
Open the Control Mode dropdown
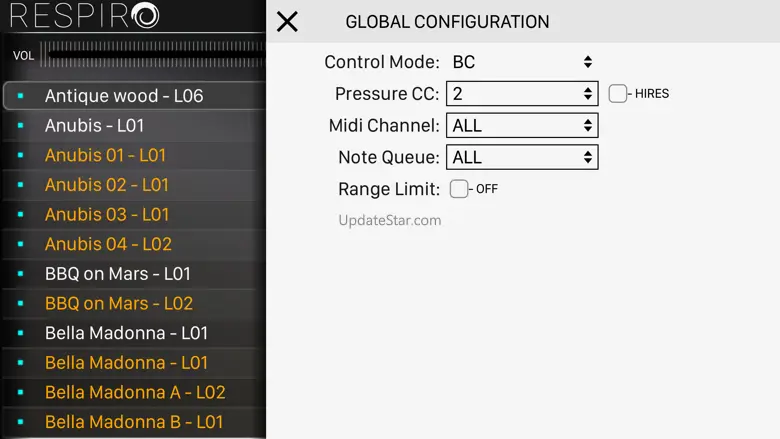click(522, 62)
